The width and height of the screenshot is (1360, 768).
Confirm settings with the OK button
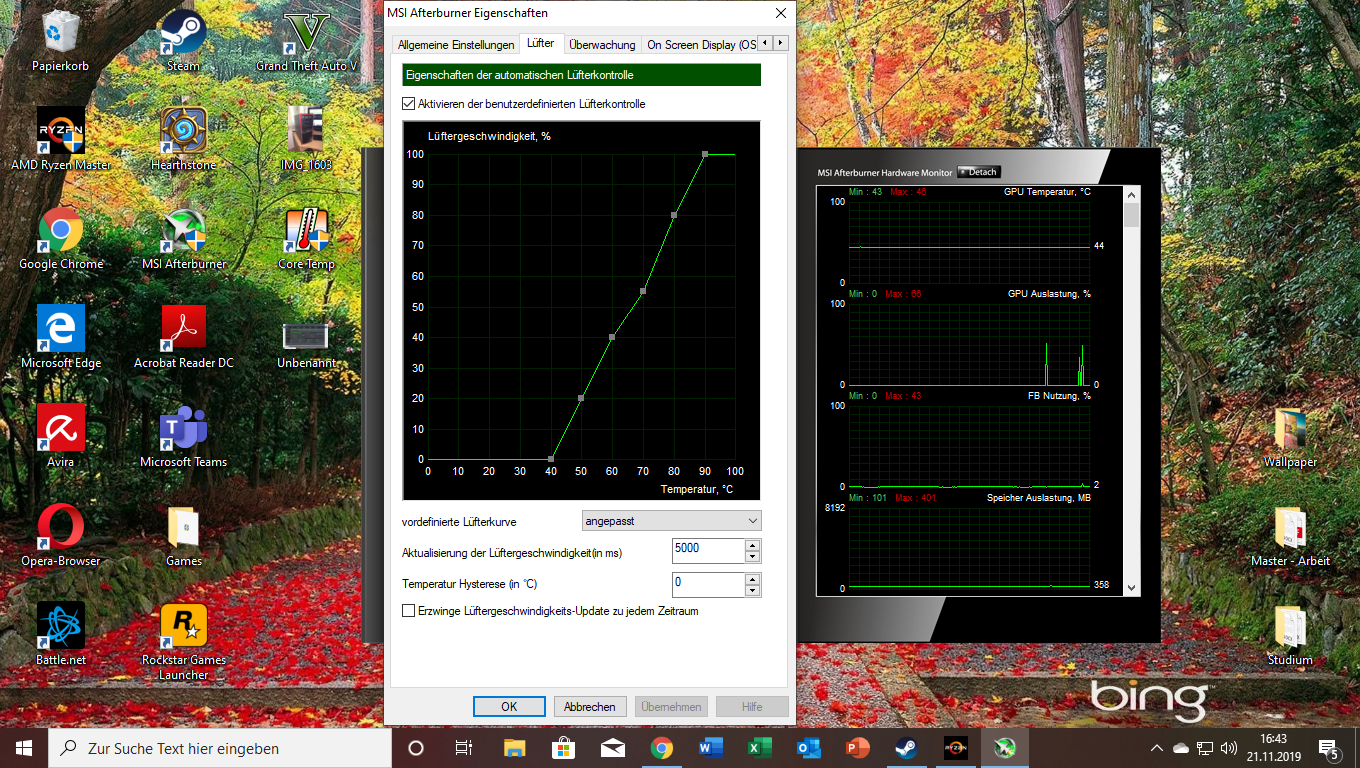click(509, 706)
